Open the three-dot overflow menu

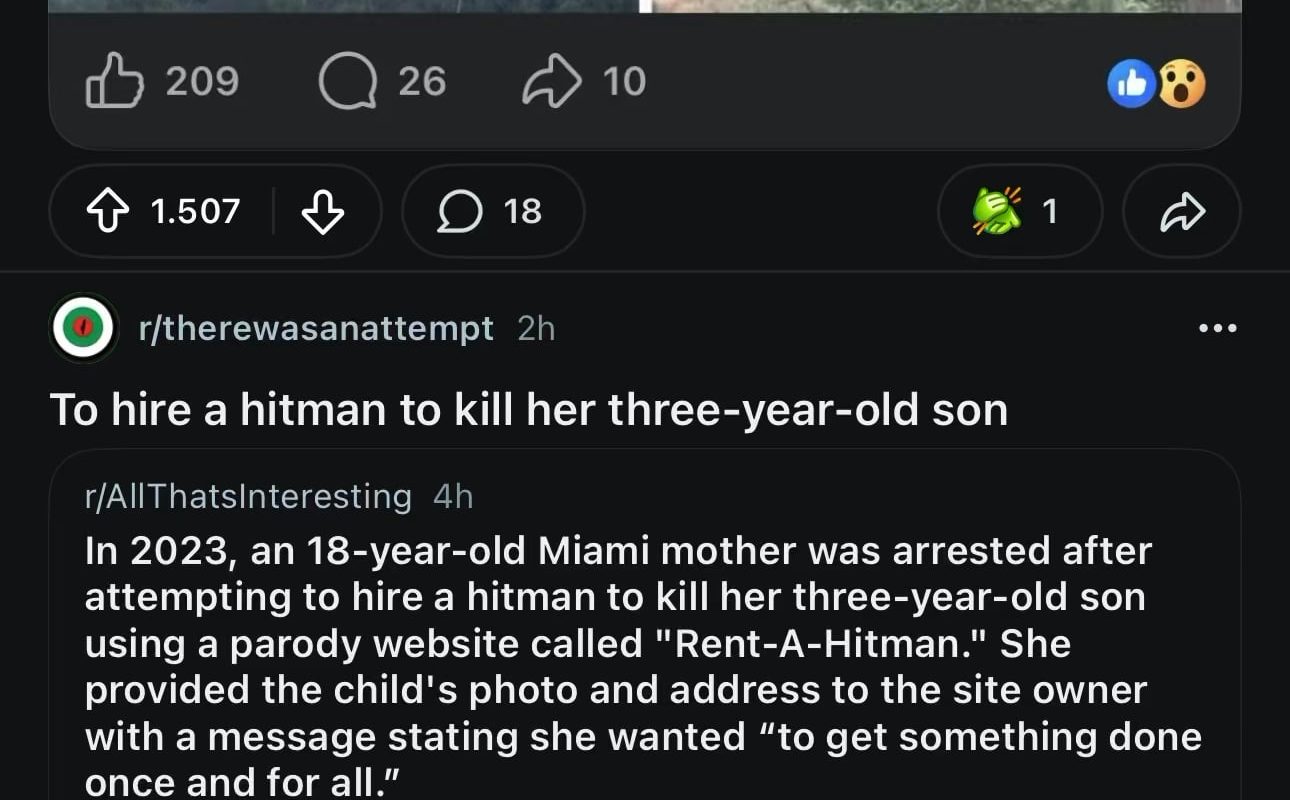tap(1217, 327)
